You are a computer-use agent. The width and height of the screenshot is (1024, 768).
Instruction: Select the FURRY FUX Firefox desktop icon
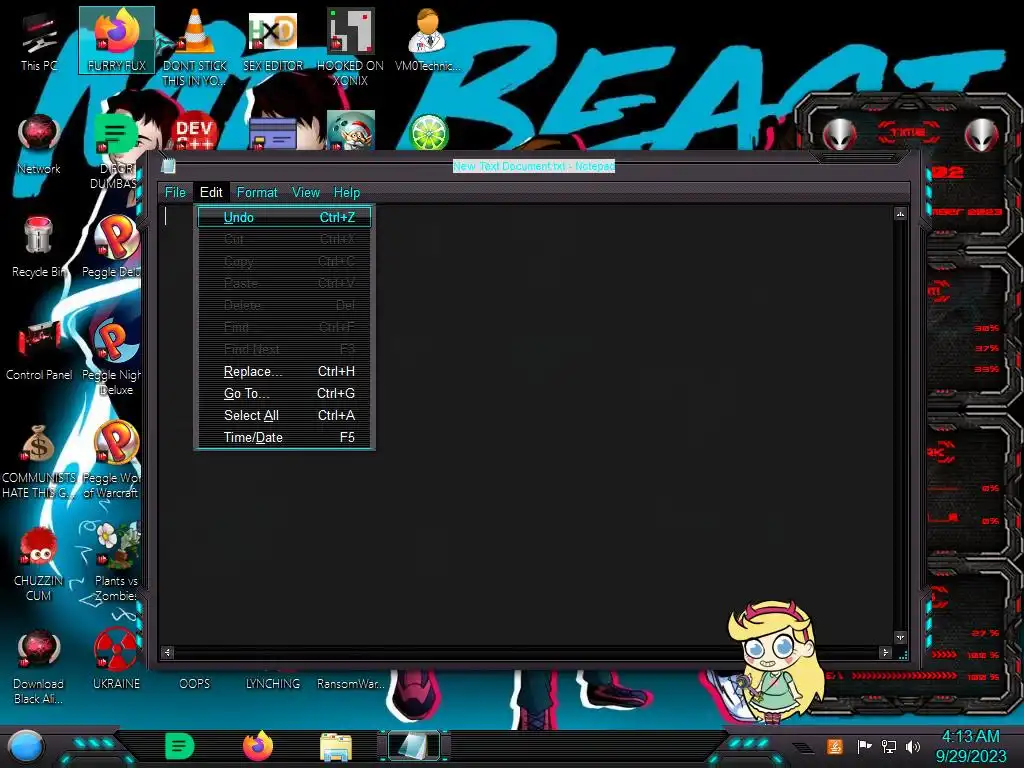tap(117, 40)
